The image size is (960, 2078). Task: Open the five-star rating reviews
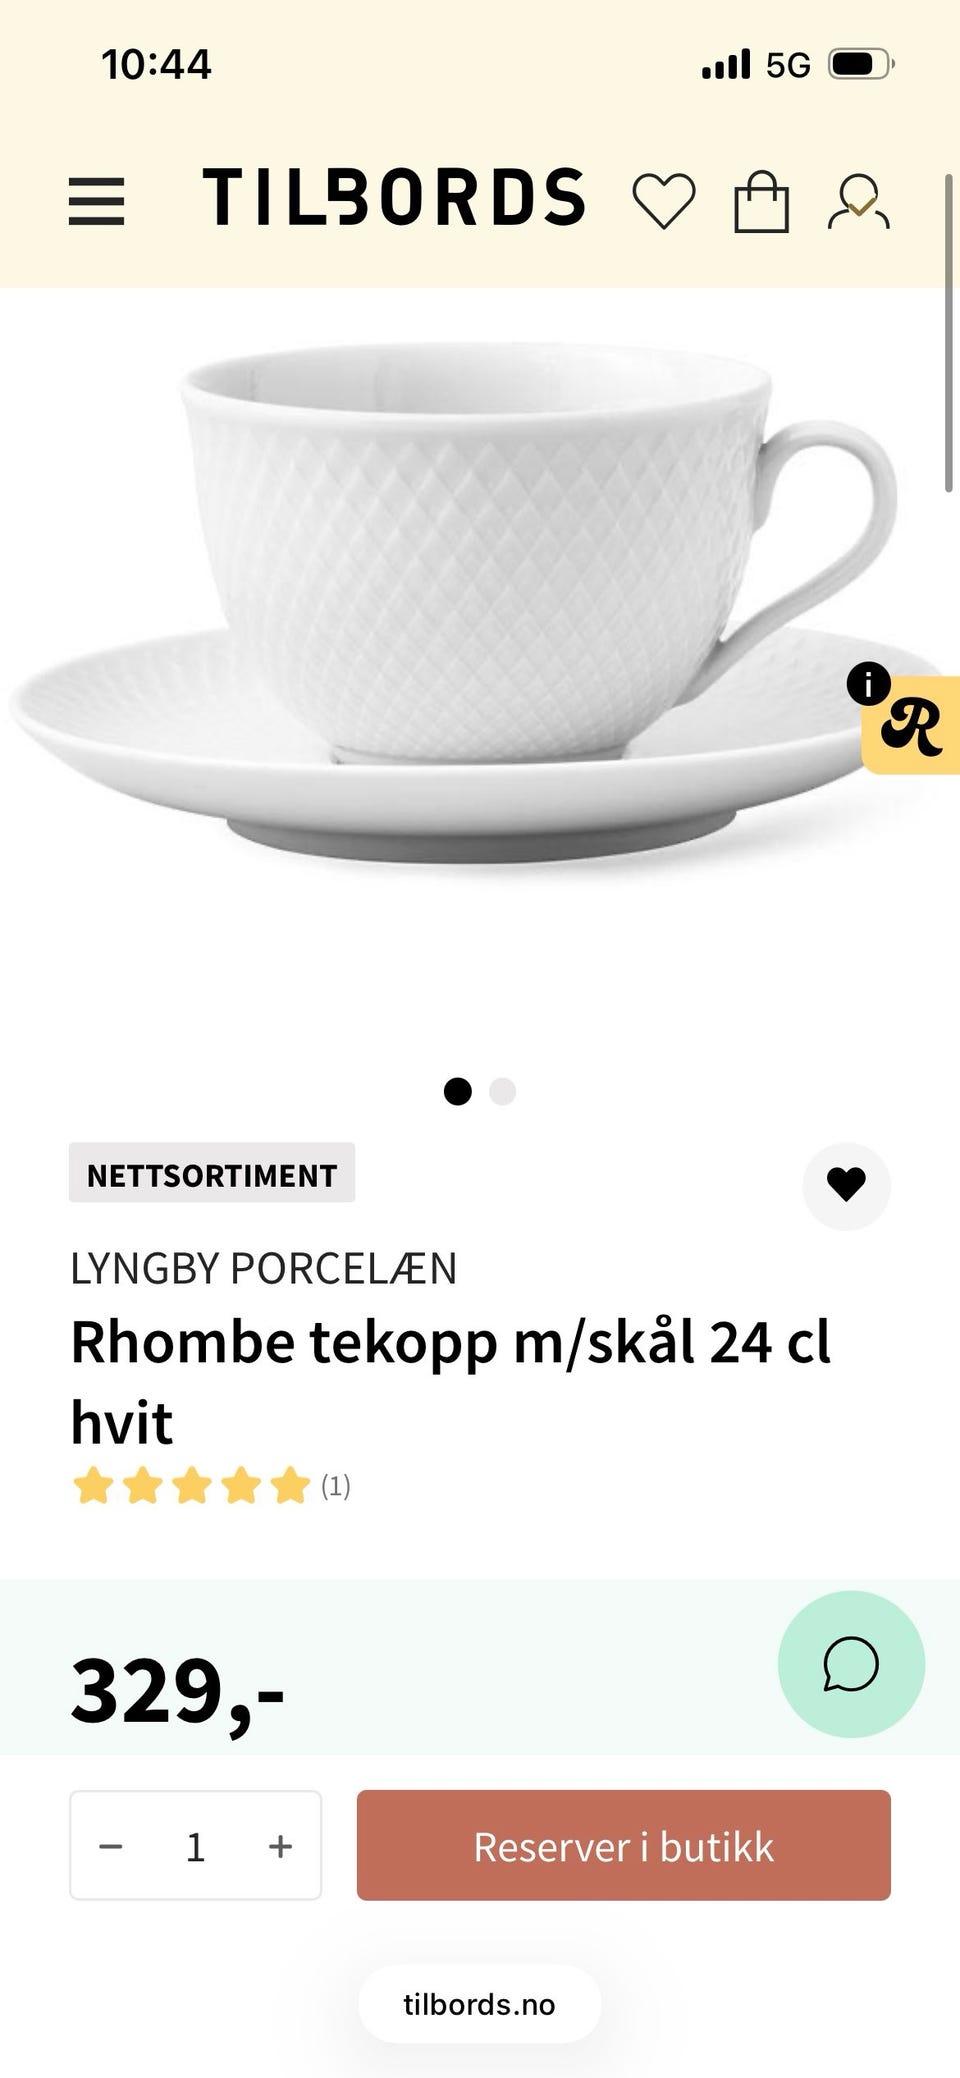point(211,1486)
